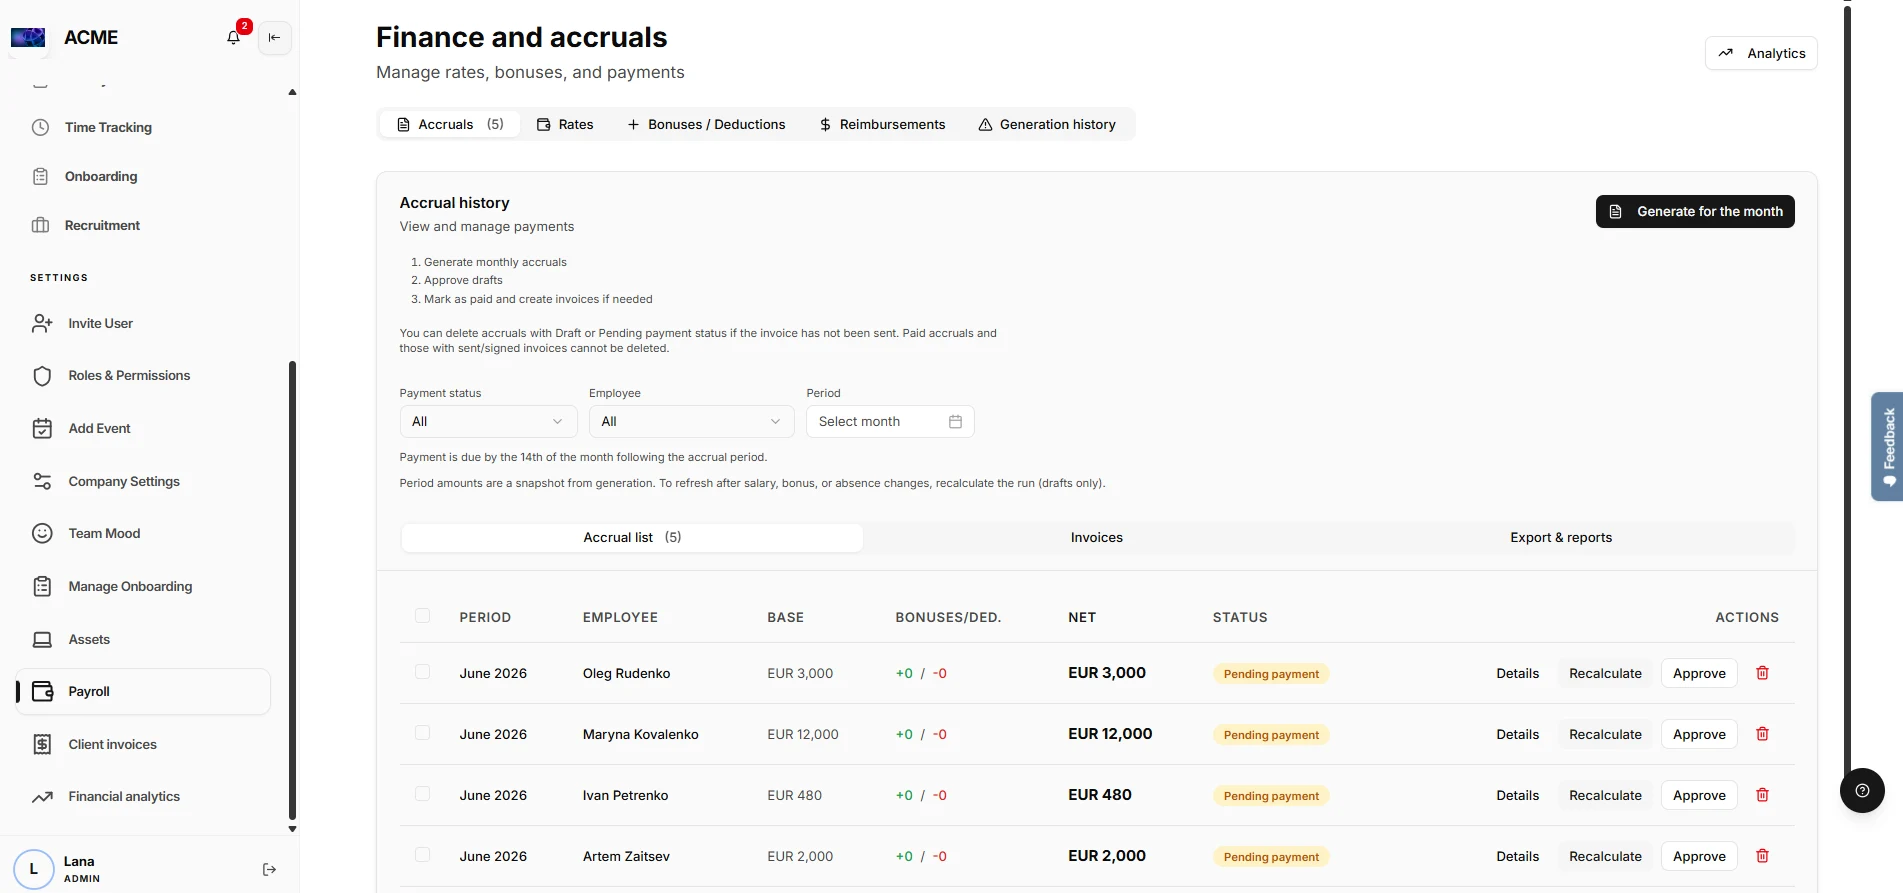Image resolution: width=1903 pixels, height=893 pixels.
Task: Recalculate Maryna Kovalenko's accrual
Action: [1605, 734]
